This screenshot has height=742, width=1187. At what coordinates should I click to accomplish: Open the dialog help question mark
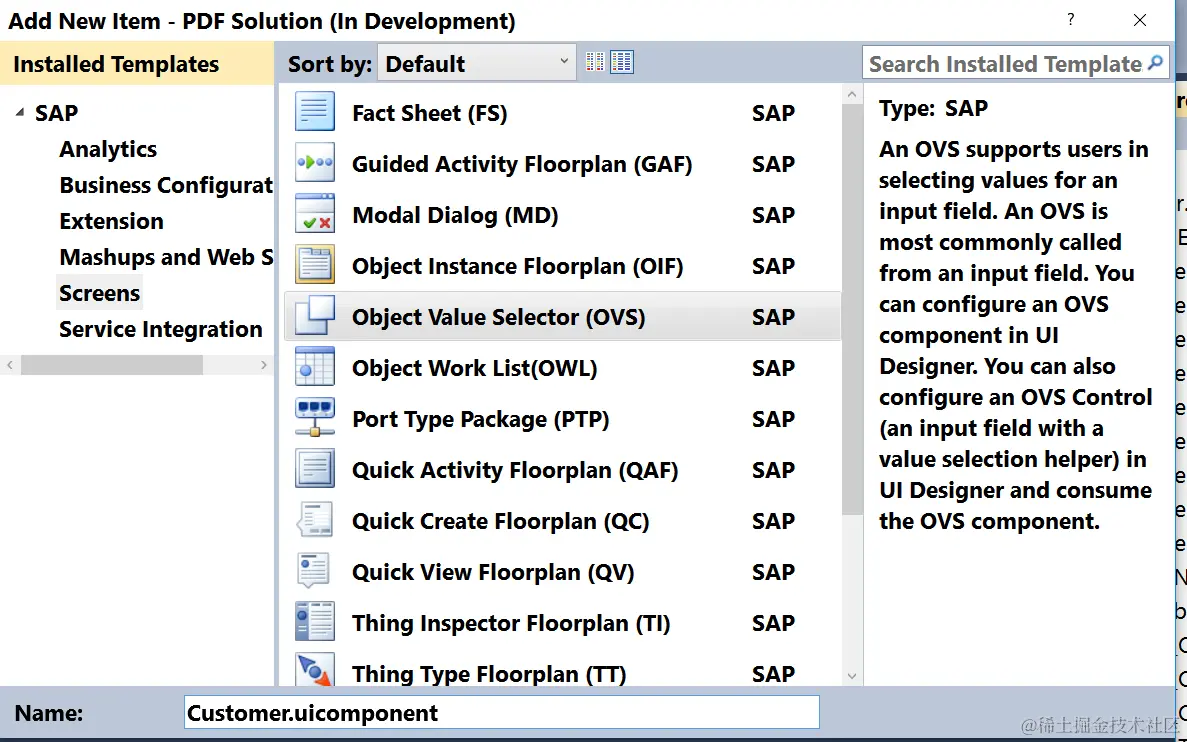(x=1070, y=20)
